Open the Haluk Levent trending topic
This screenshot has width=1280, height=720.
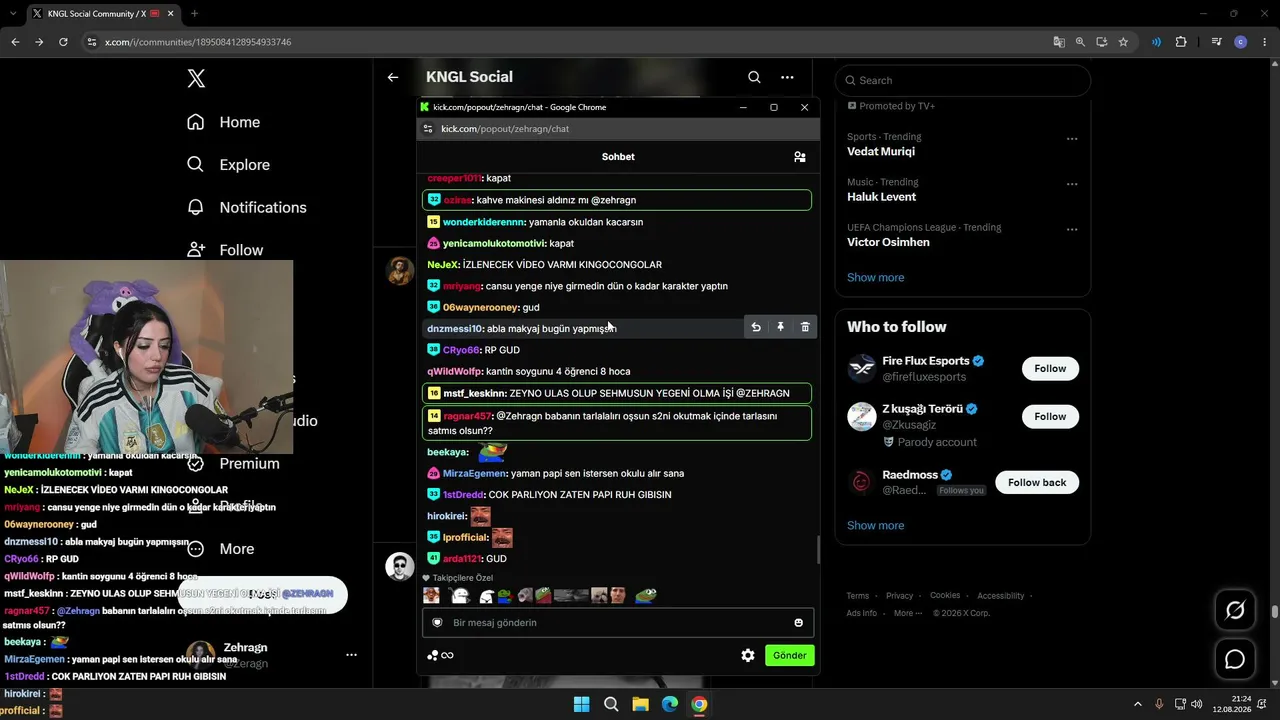pyautogui.click(x=881, y=197)
